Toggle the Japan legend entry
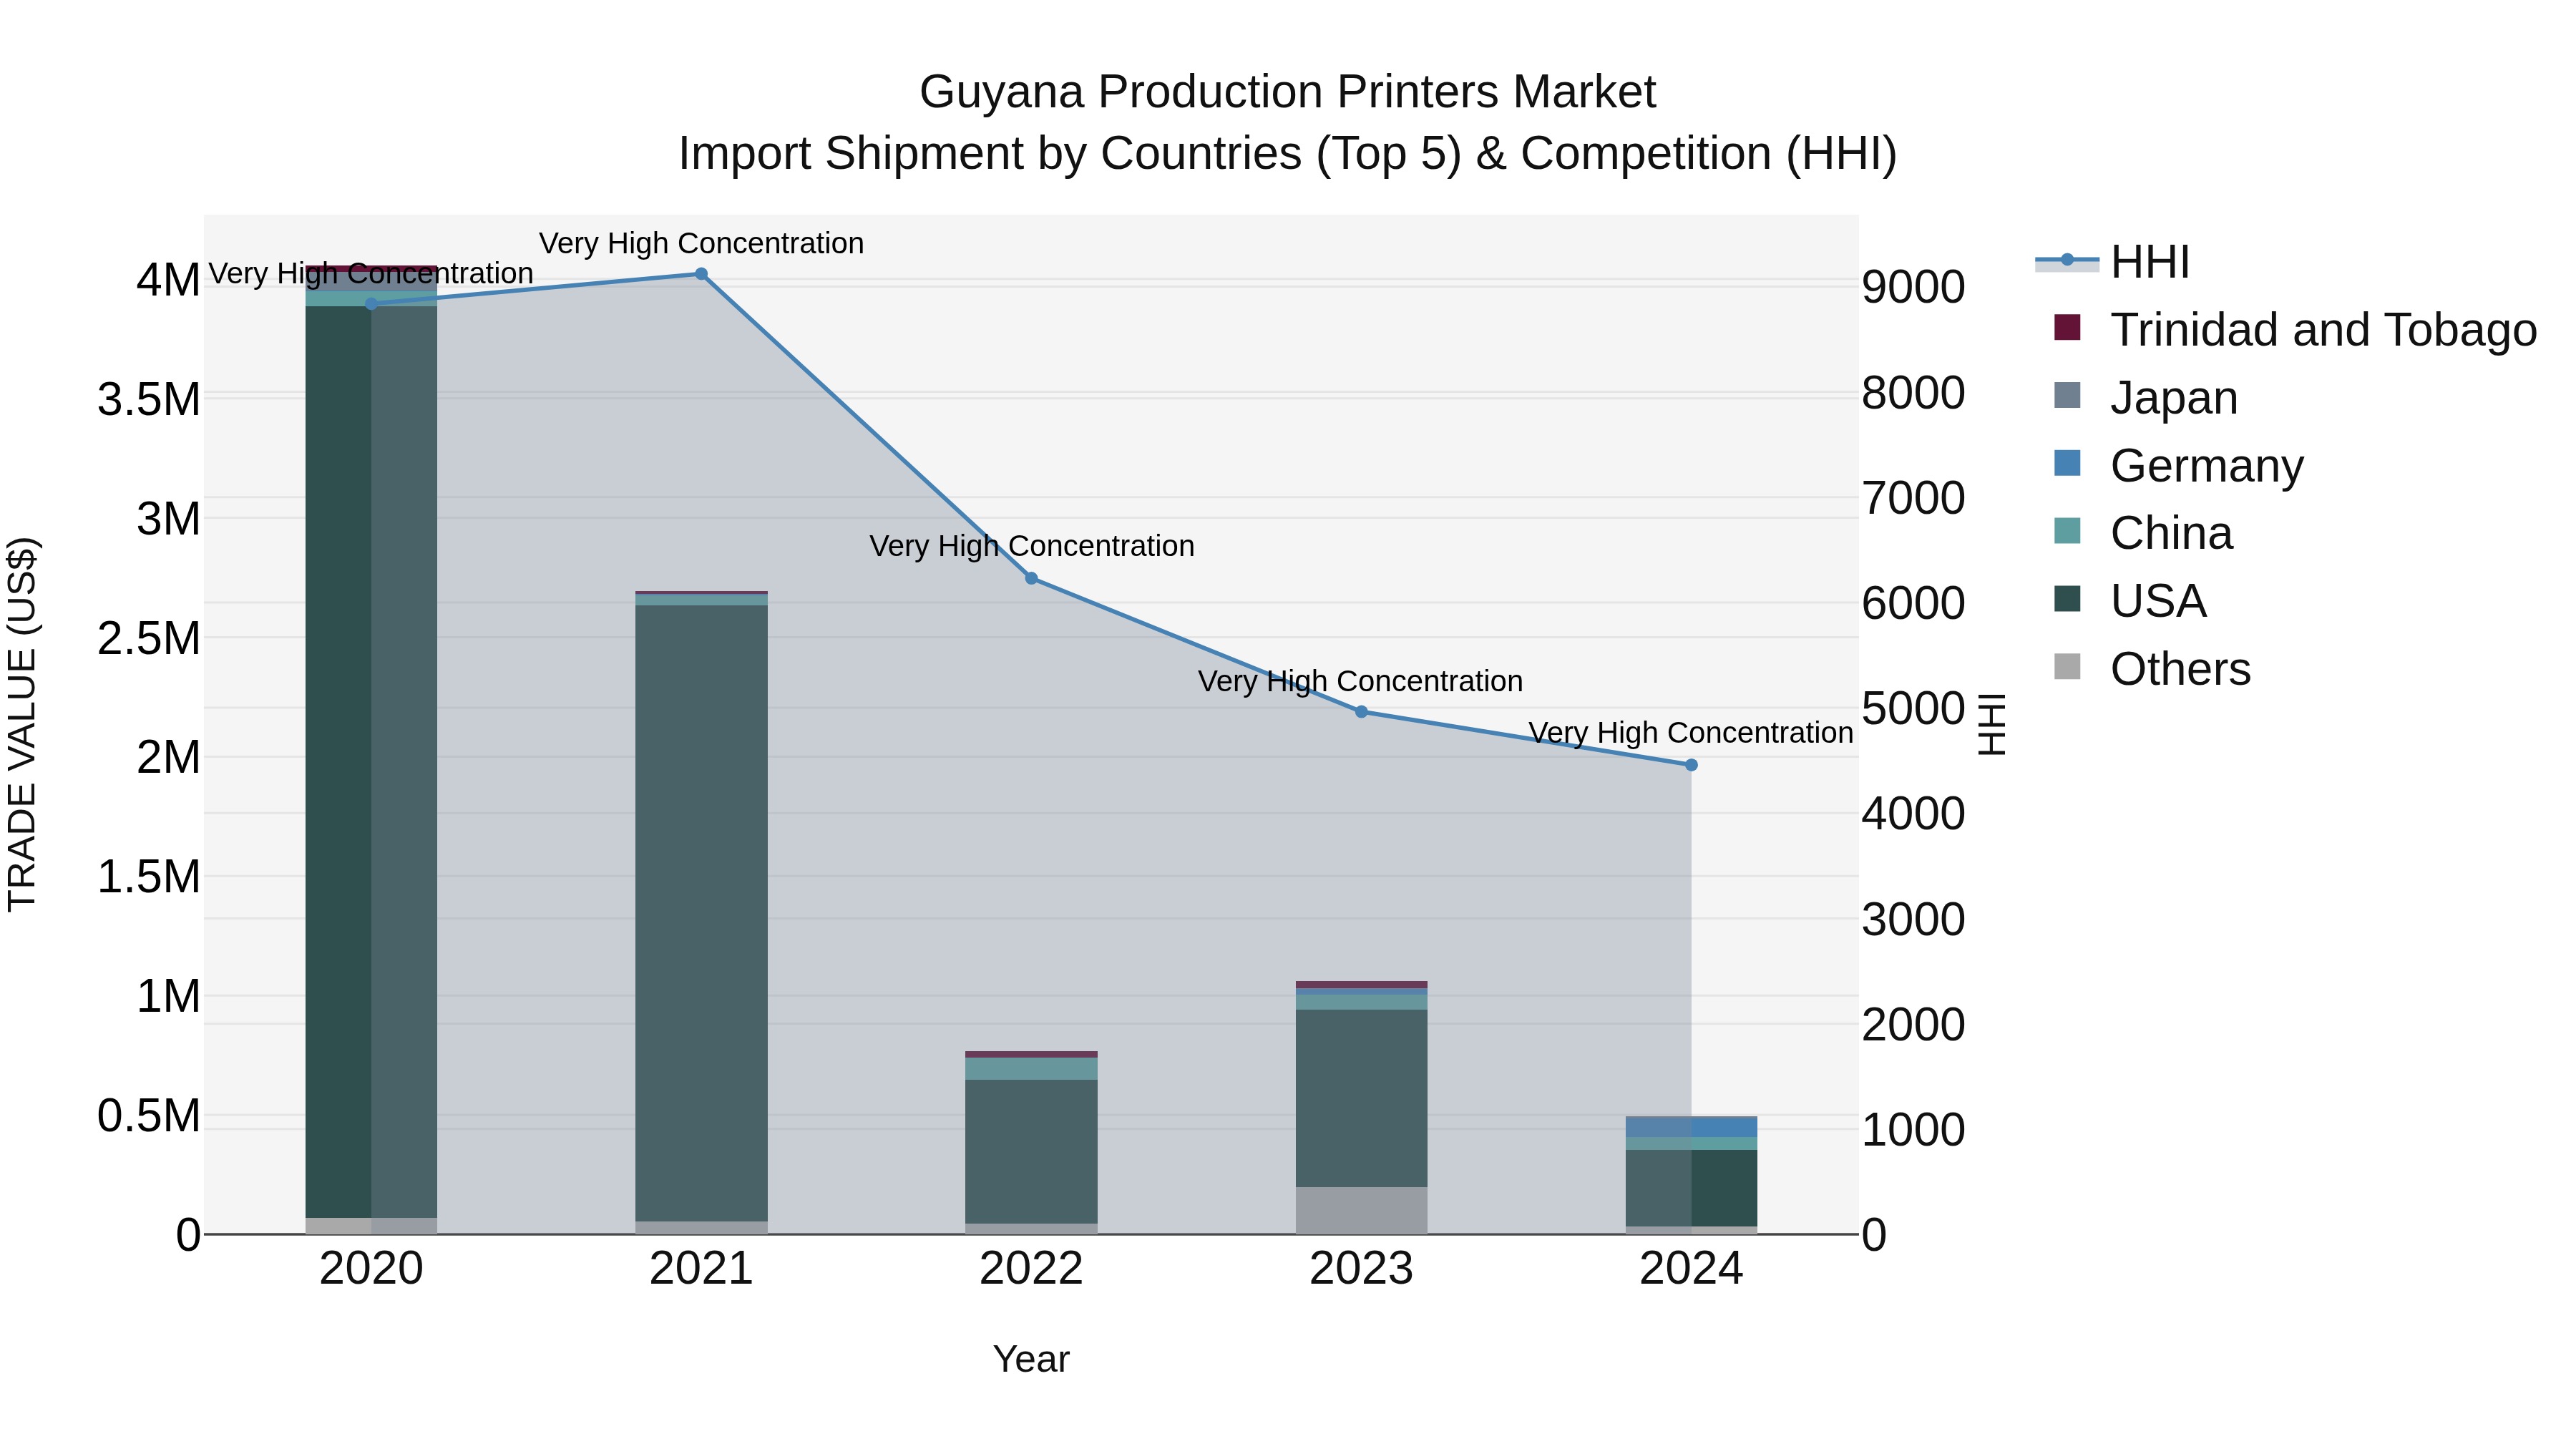Viewport: 2576px width, 1449px height. 2145,397
